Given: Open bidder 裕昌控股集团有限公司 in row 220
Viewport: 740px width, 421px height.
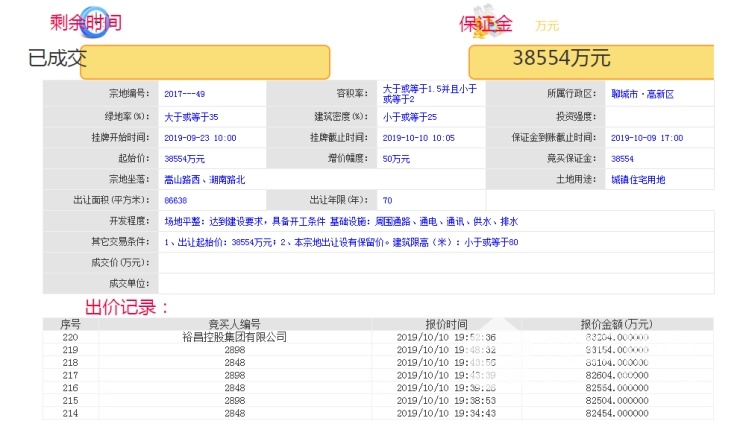Looking at the screenshot, I should (x=234, y=337).
